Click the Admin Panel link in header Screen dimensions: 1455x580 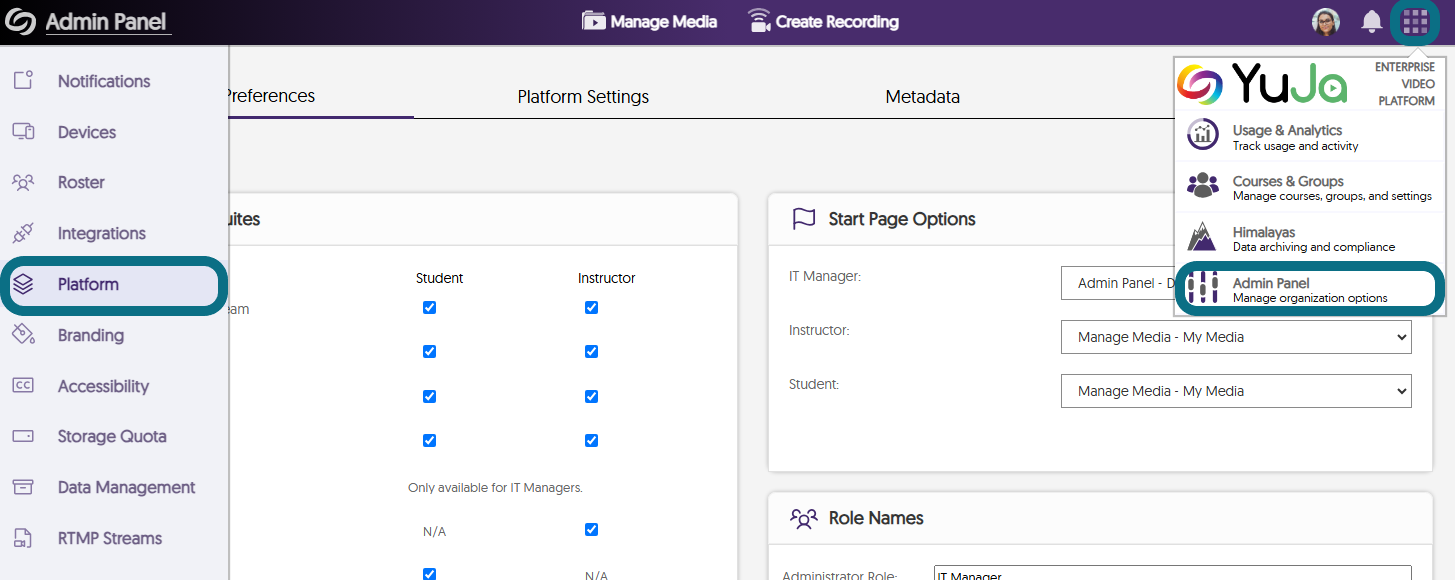tap(107, 21)
